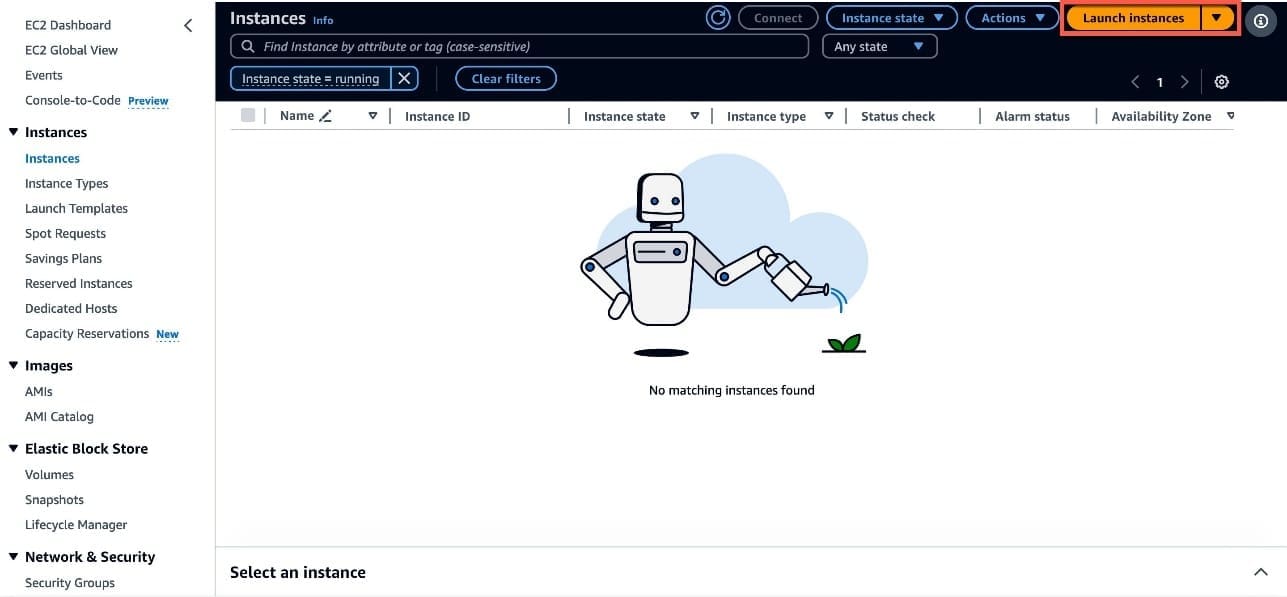
Task: Click the refresh instances icon
Action: (x=718, y=18)
